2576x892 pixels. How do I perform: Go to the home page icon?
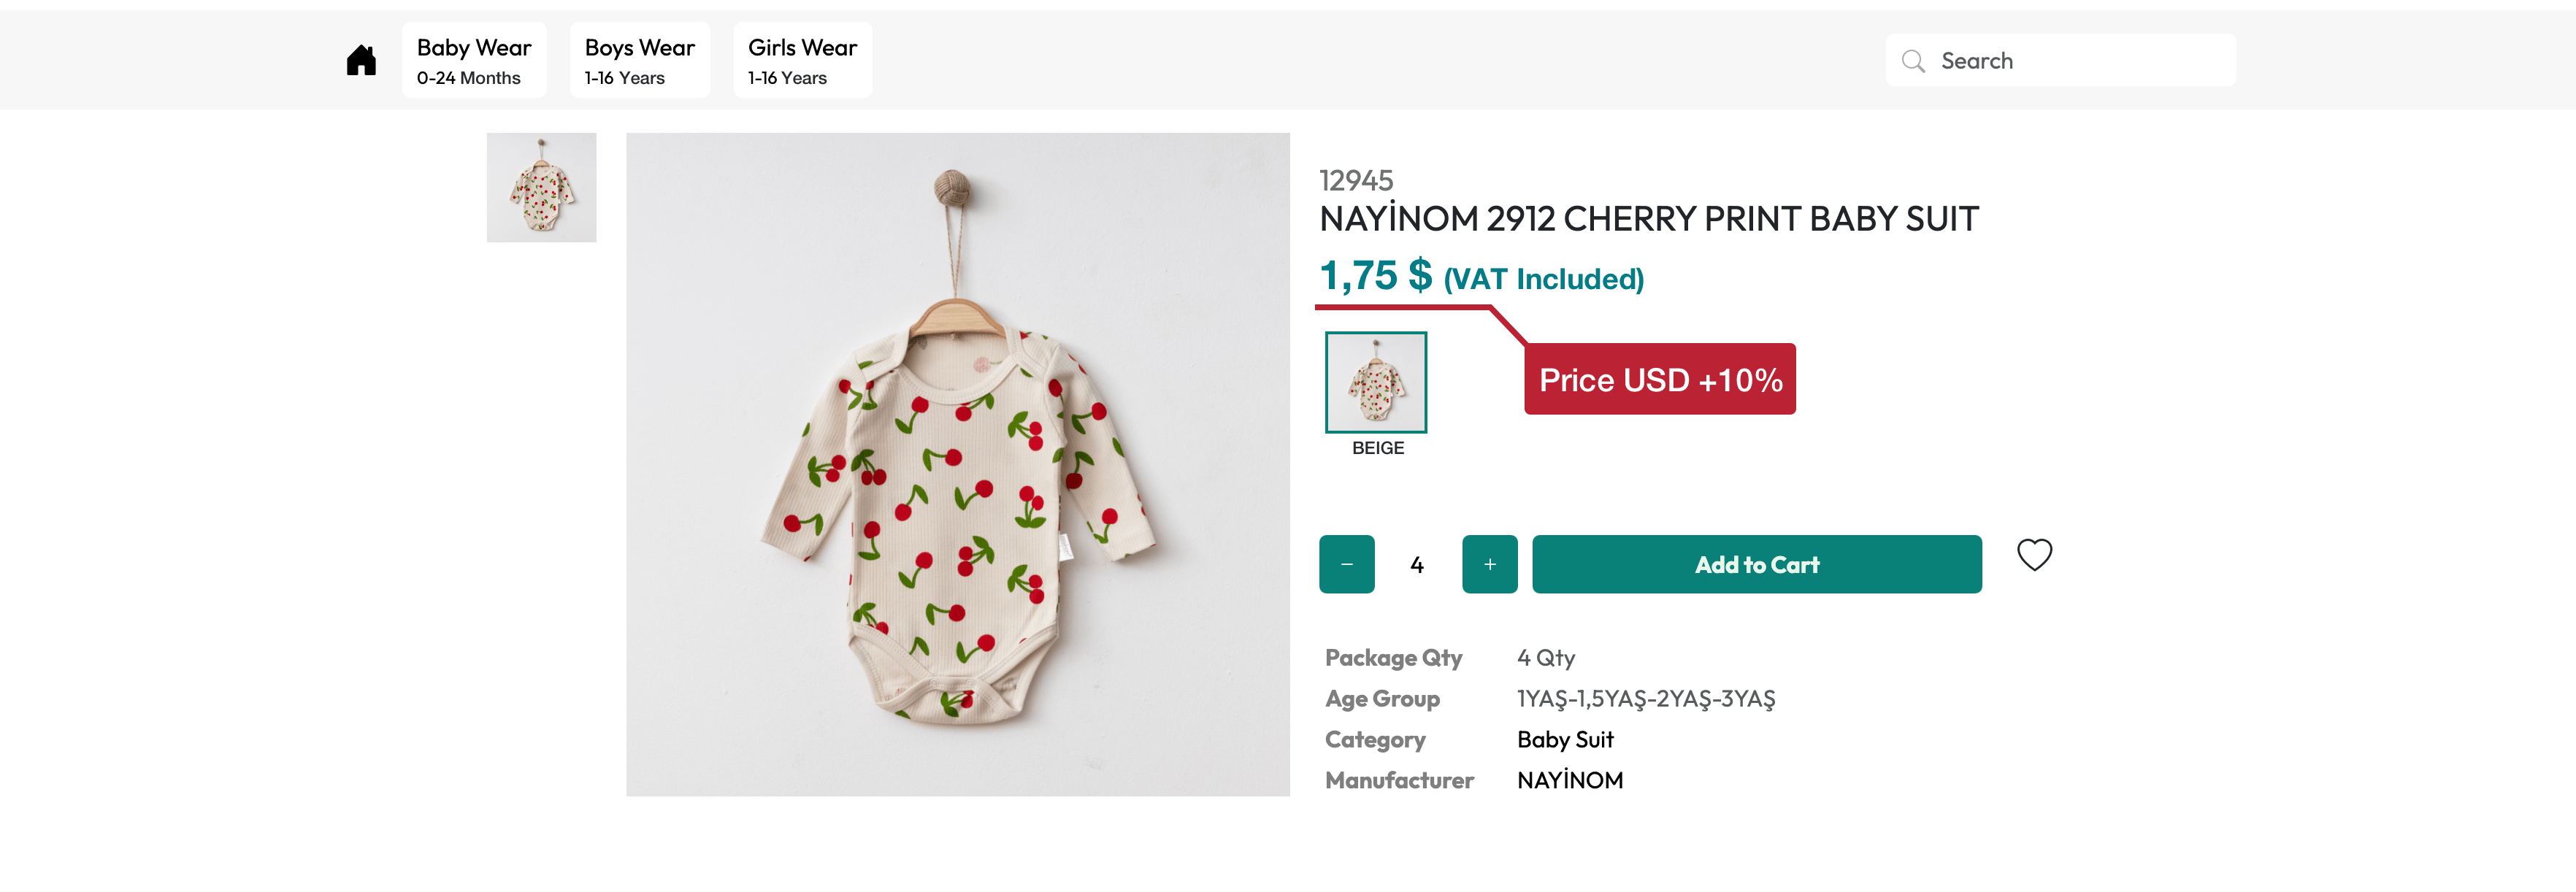(x=361, y=61)
